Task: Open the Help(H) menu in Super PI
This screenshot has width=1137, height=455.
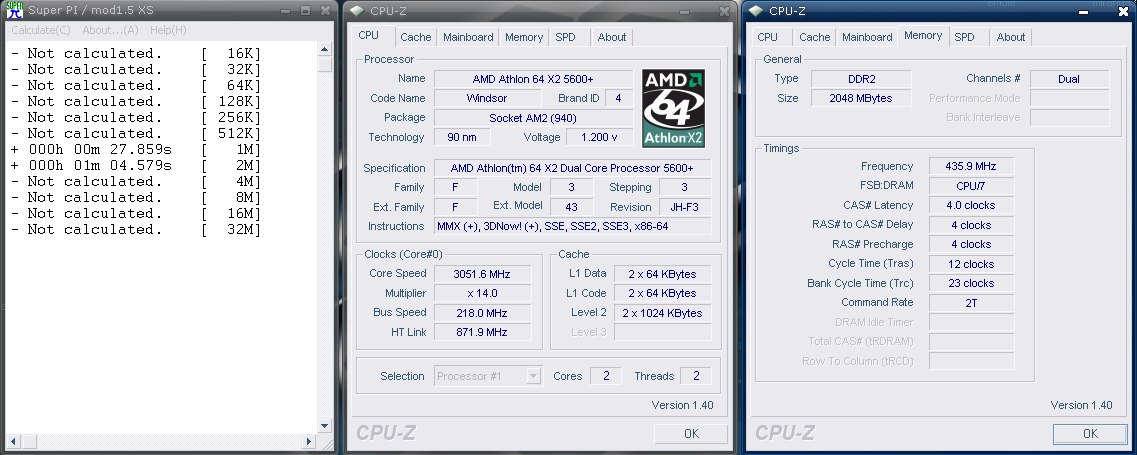Action: (x=168, y=30)
